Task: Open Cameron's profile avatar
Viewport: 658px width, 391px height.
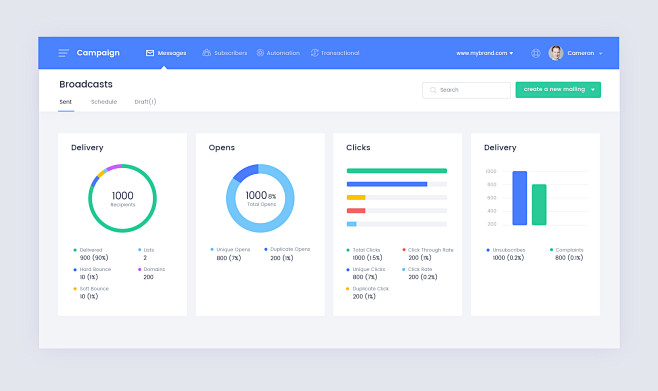Action: tap(556, 53)
